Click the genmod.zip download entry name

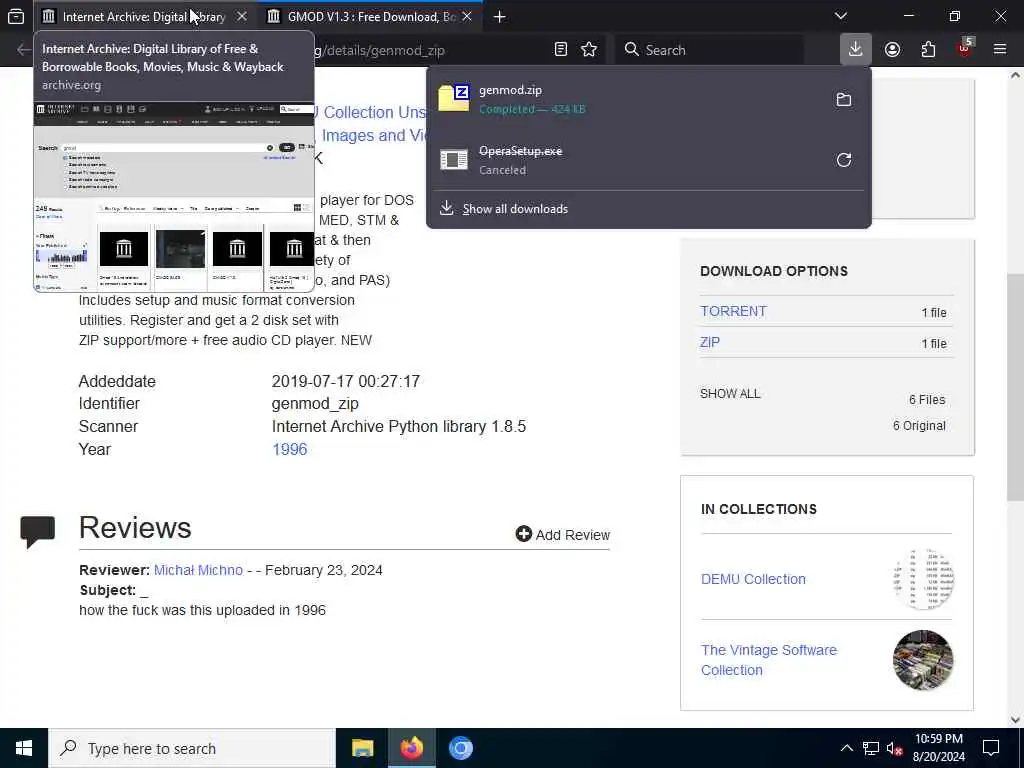tap(510, 90)
